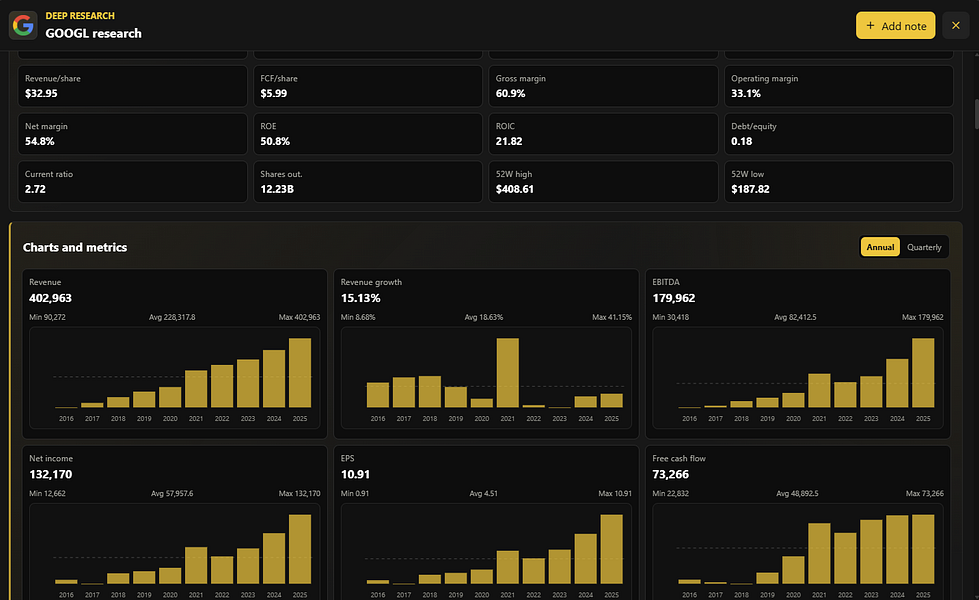Click the ROE 50.8% value
The width and height of the screenshot is (979, 600).
(x=275, y=142)
